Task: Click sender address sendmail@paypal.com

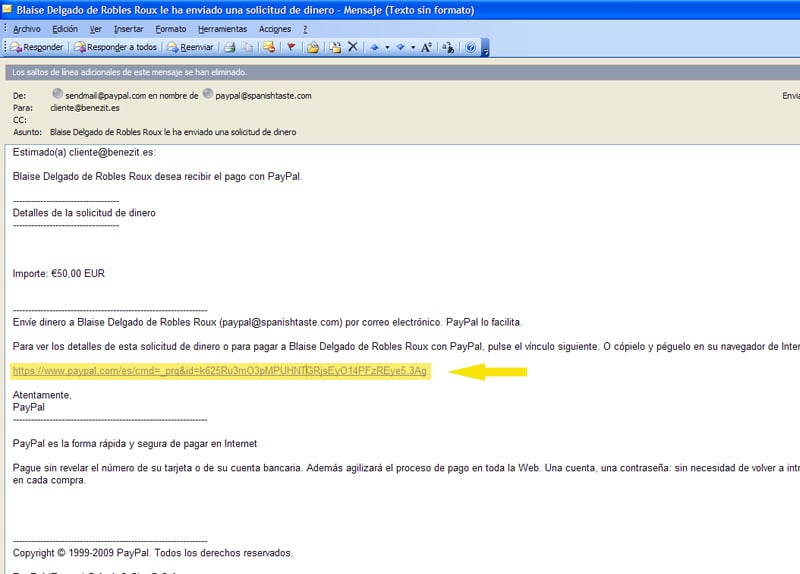Action: point(106,95)
